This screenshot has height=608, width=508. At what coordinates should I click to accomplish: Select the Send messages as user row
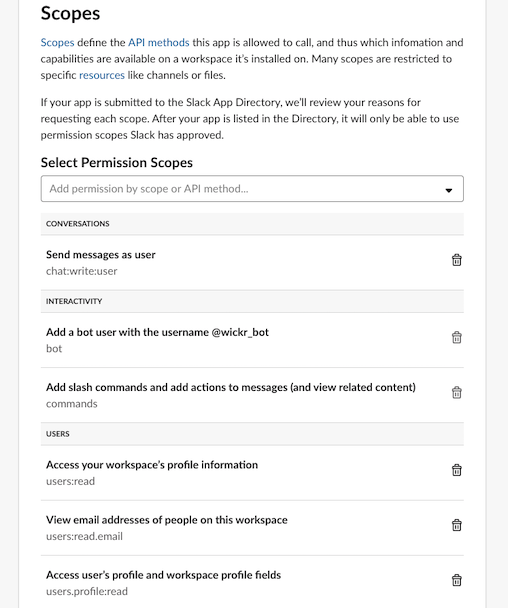(x=252, y=263)
